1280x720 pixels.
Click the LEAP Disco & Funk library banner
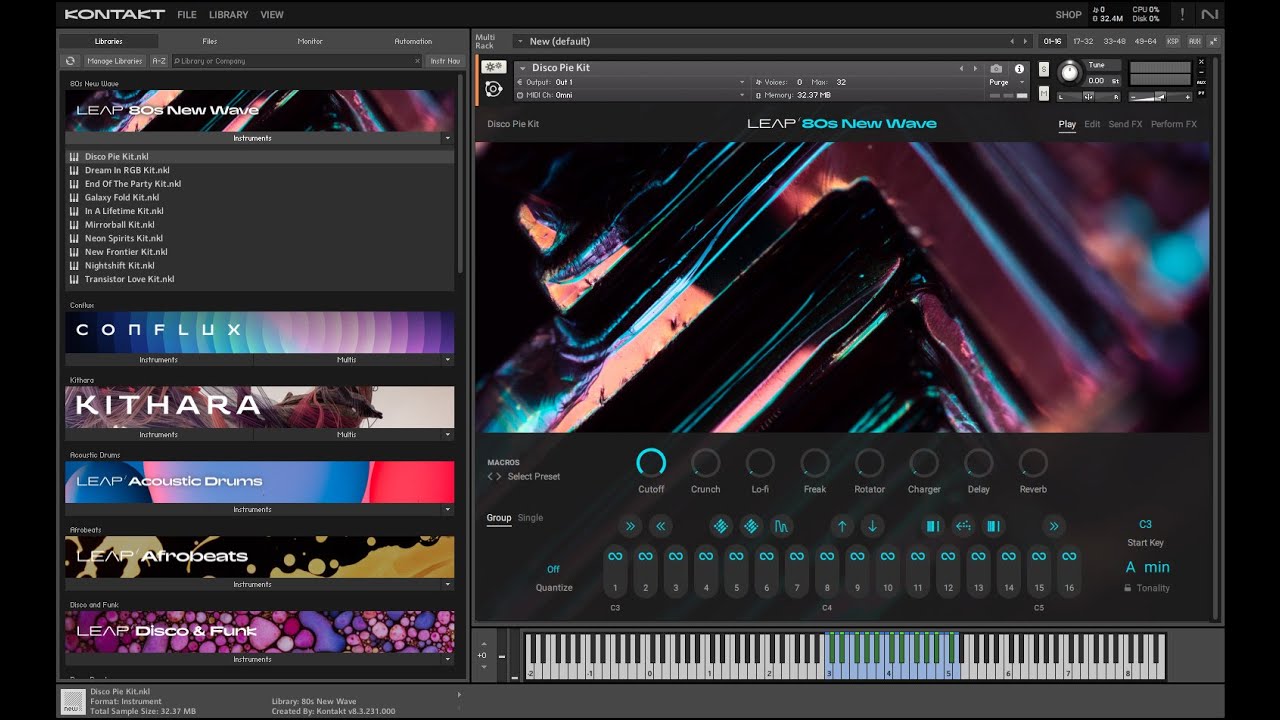(x=260, y=631)
